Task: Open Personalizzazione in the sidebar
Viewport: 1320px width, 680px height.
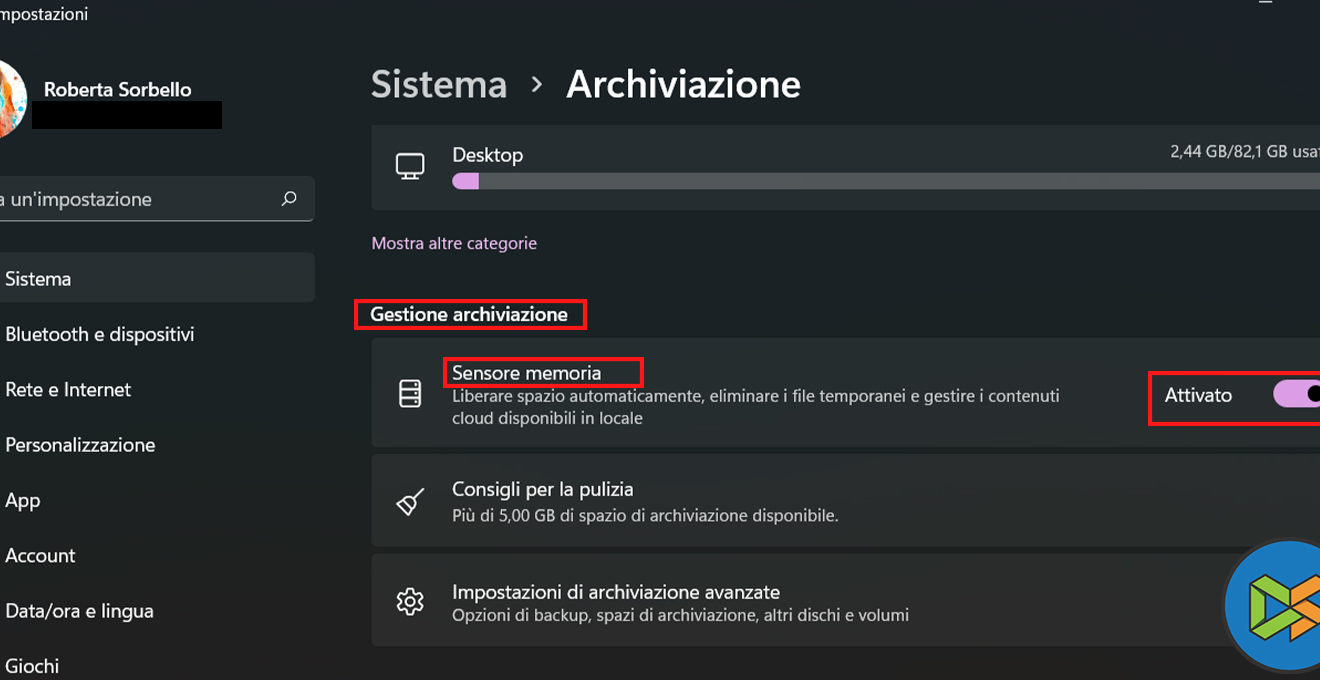Action: [80, 445]
